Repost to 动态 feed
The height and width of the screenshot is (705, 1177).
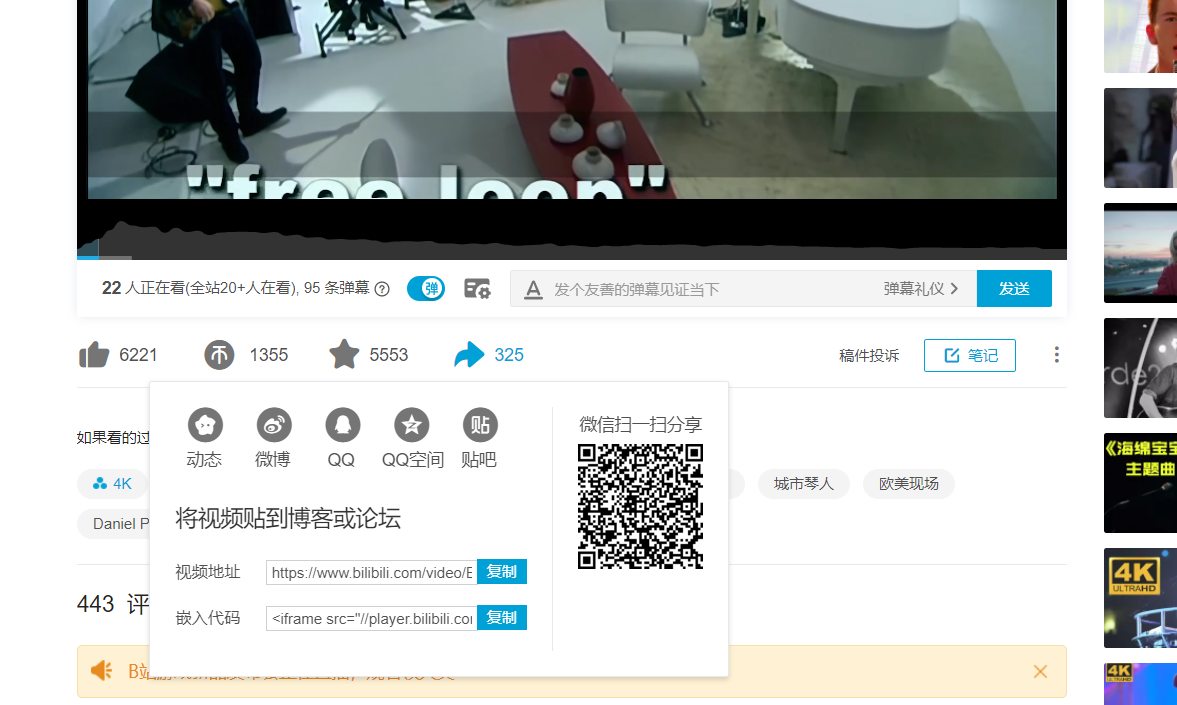pyautogui.click(x=205, y=427)
